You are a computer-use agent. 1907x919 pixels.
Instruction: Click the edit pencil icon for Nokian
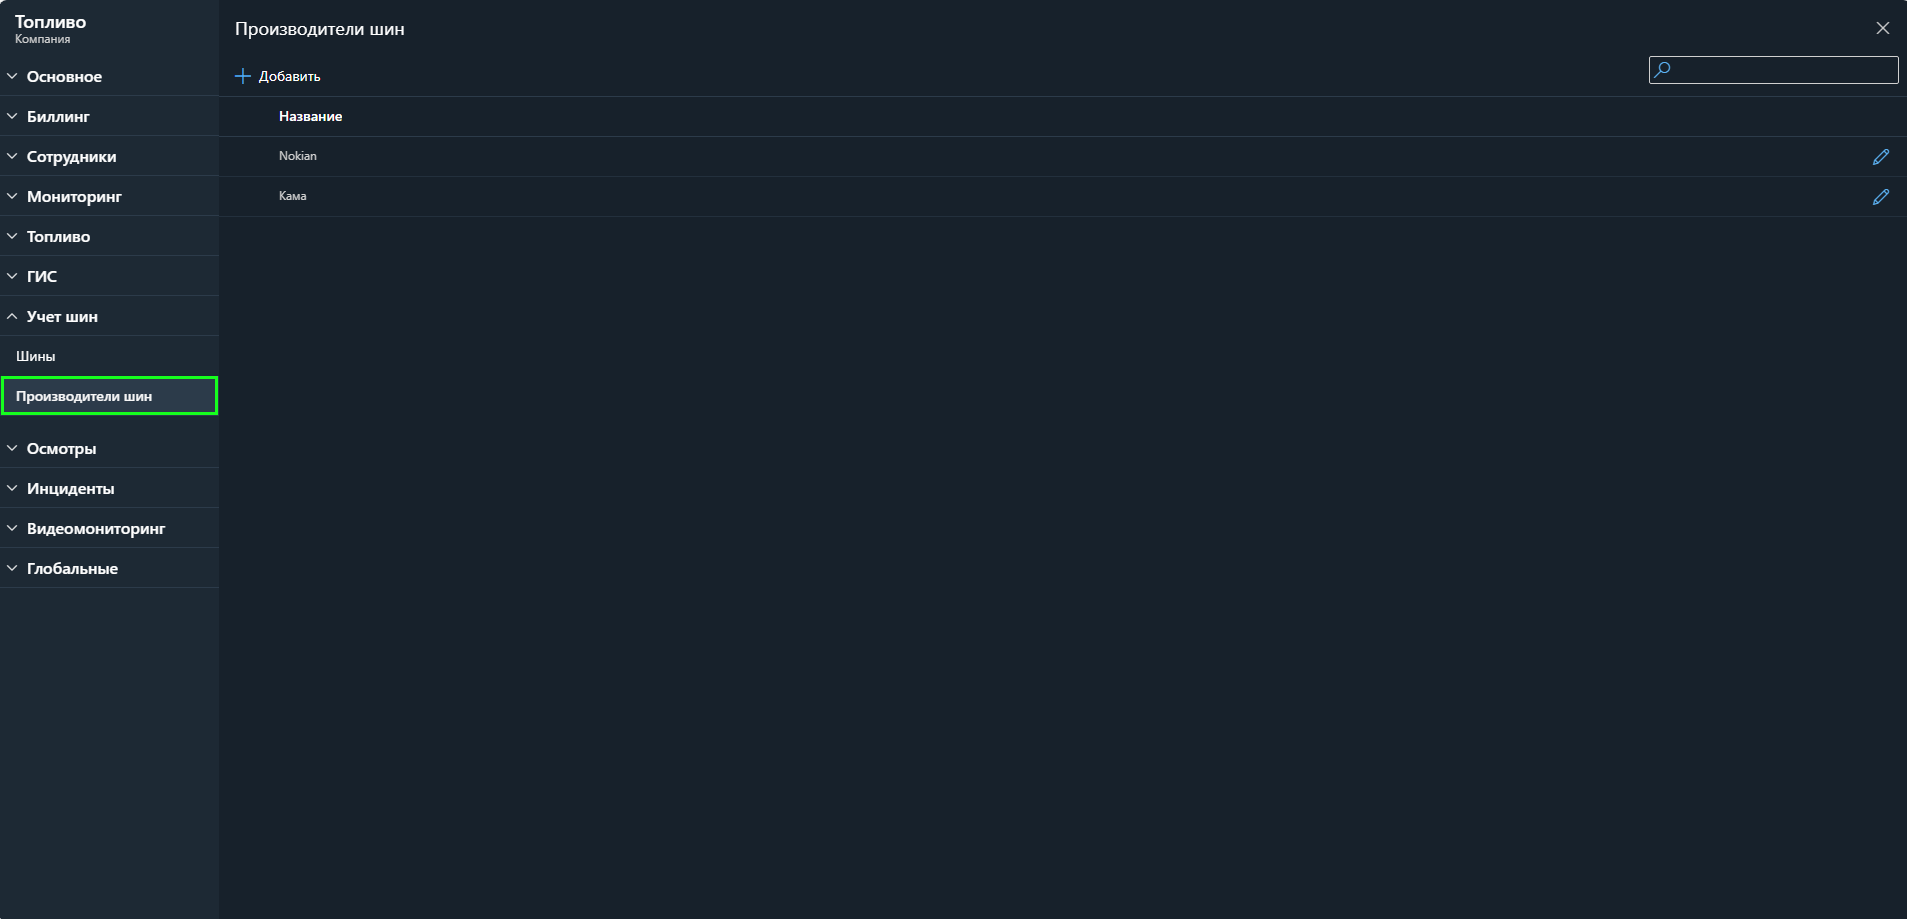click(x=1881, y=156)
